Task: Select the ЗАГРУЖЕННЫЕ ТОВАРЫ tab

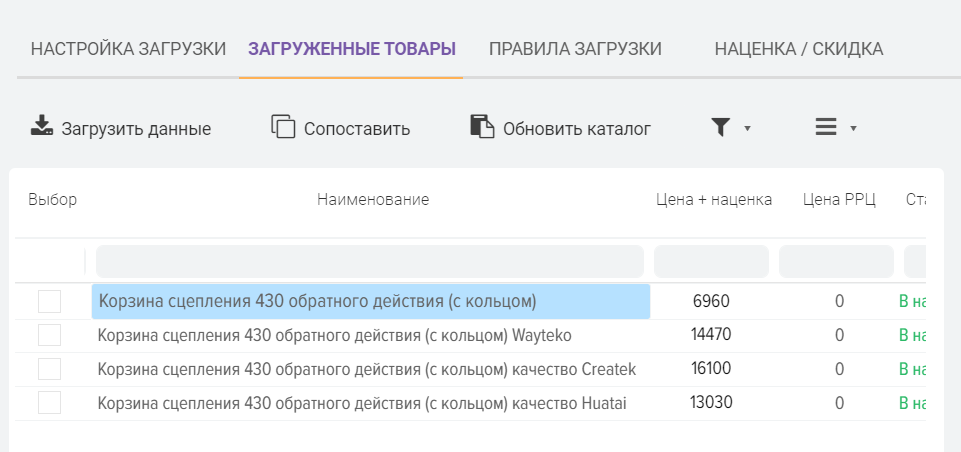Action: 351,49
